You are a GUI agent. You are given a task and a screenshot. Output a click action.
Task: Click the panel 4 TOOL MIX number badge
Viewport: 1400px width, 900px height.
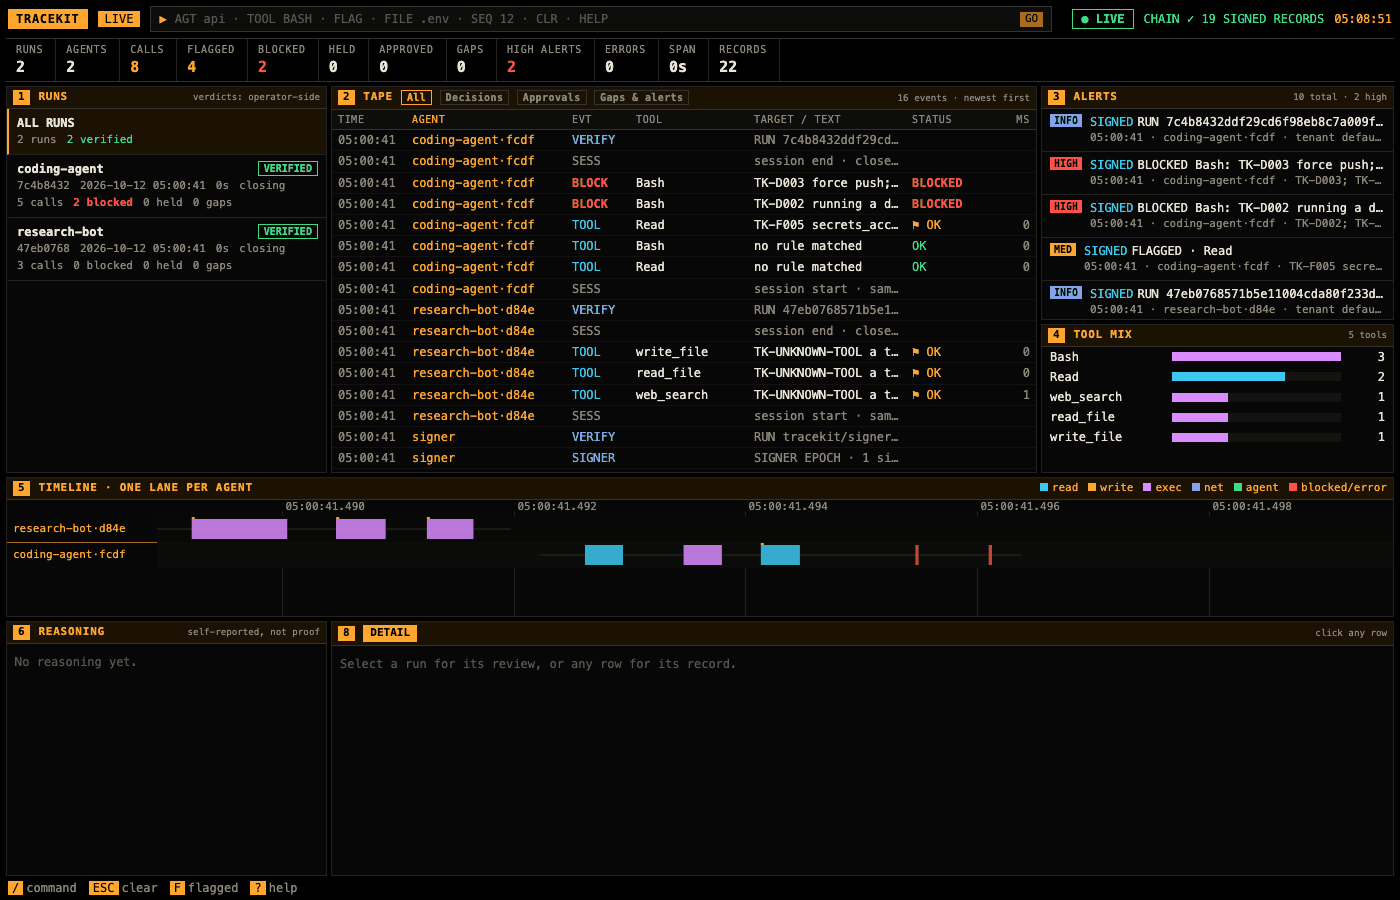pos(1056,335)
